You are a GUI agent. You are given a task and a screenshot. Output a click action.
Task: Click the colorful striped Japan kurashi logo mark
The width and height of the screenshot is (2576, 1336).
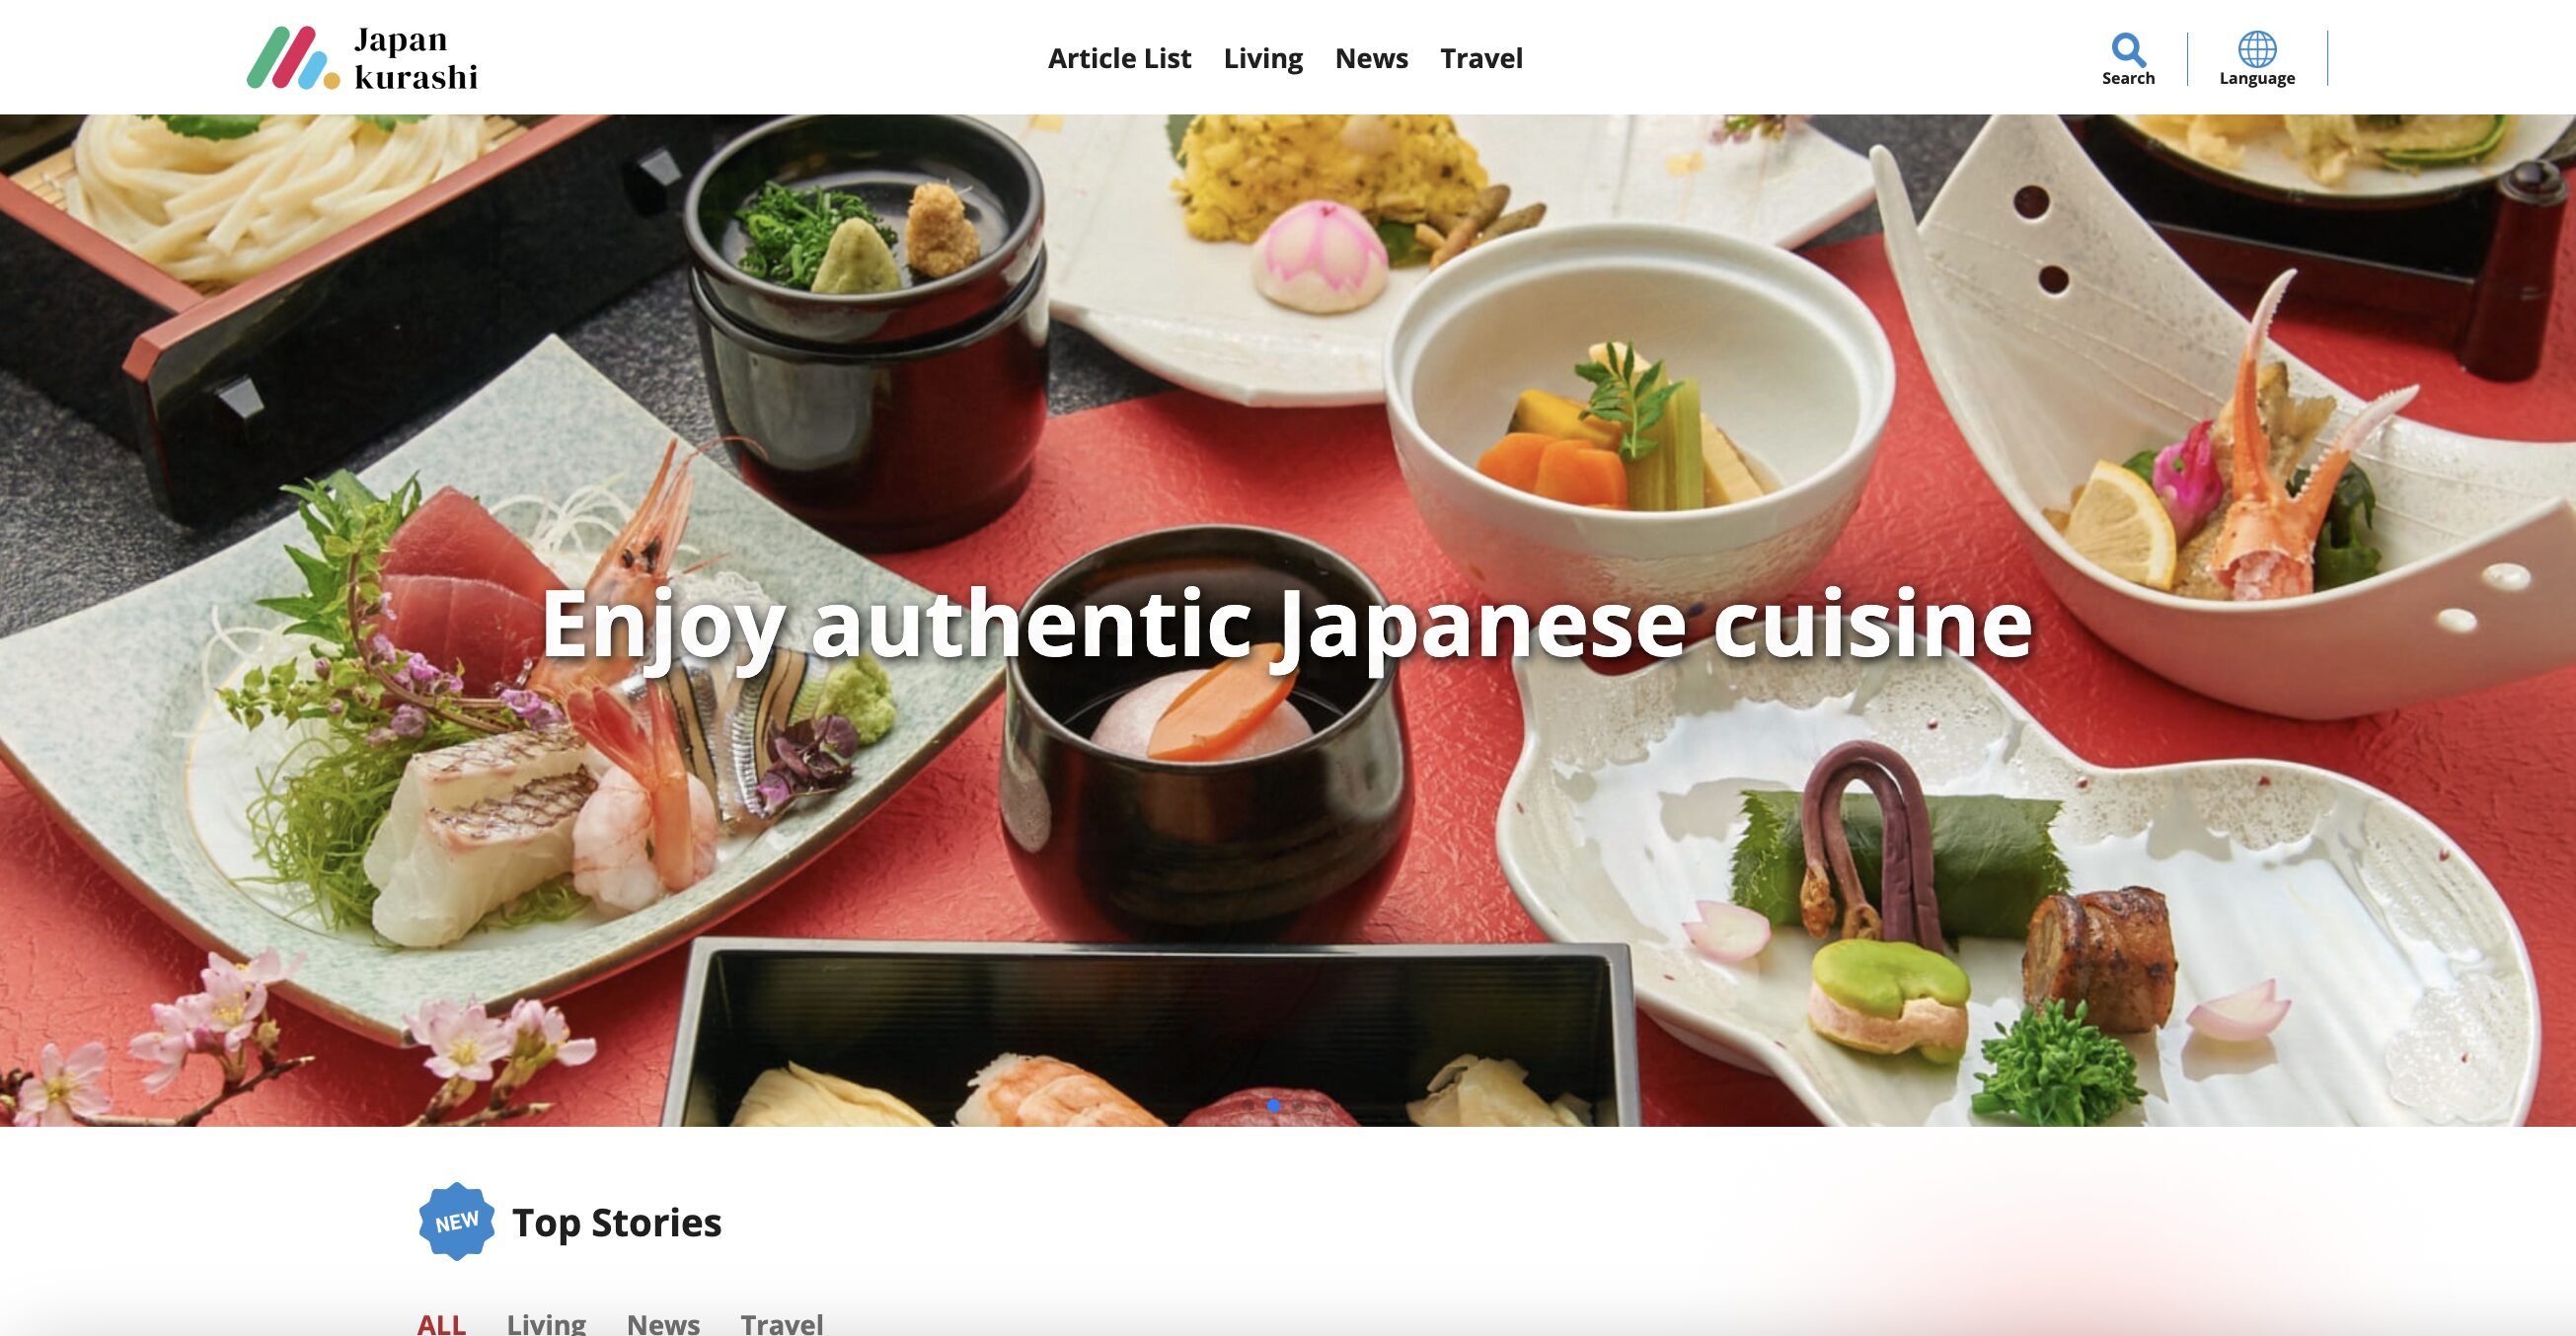pos(293,58)
